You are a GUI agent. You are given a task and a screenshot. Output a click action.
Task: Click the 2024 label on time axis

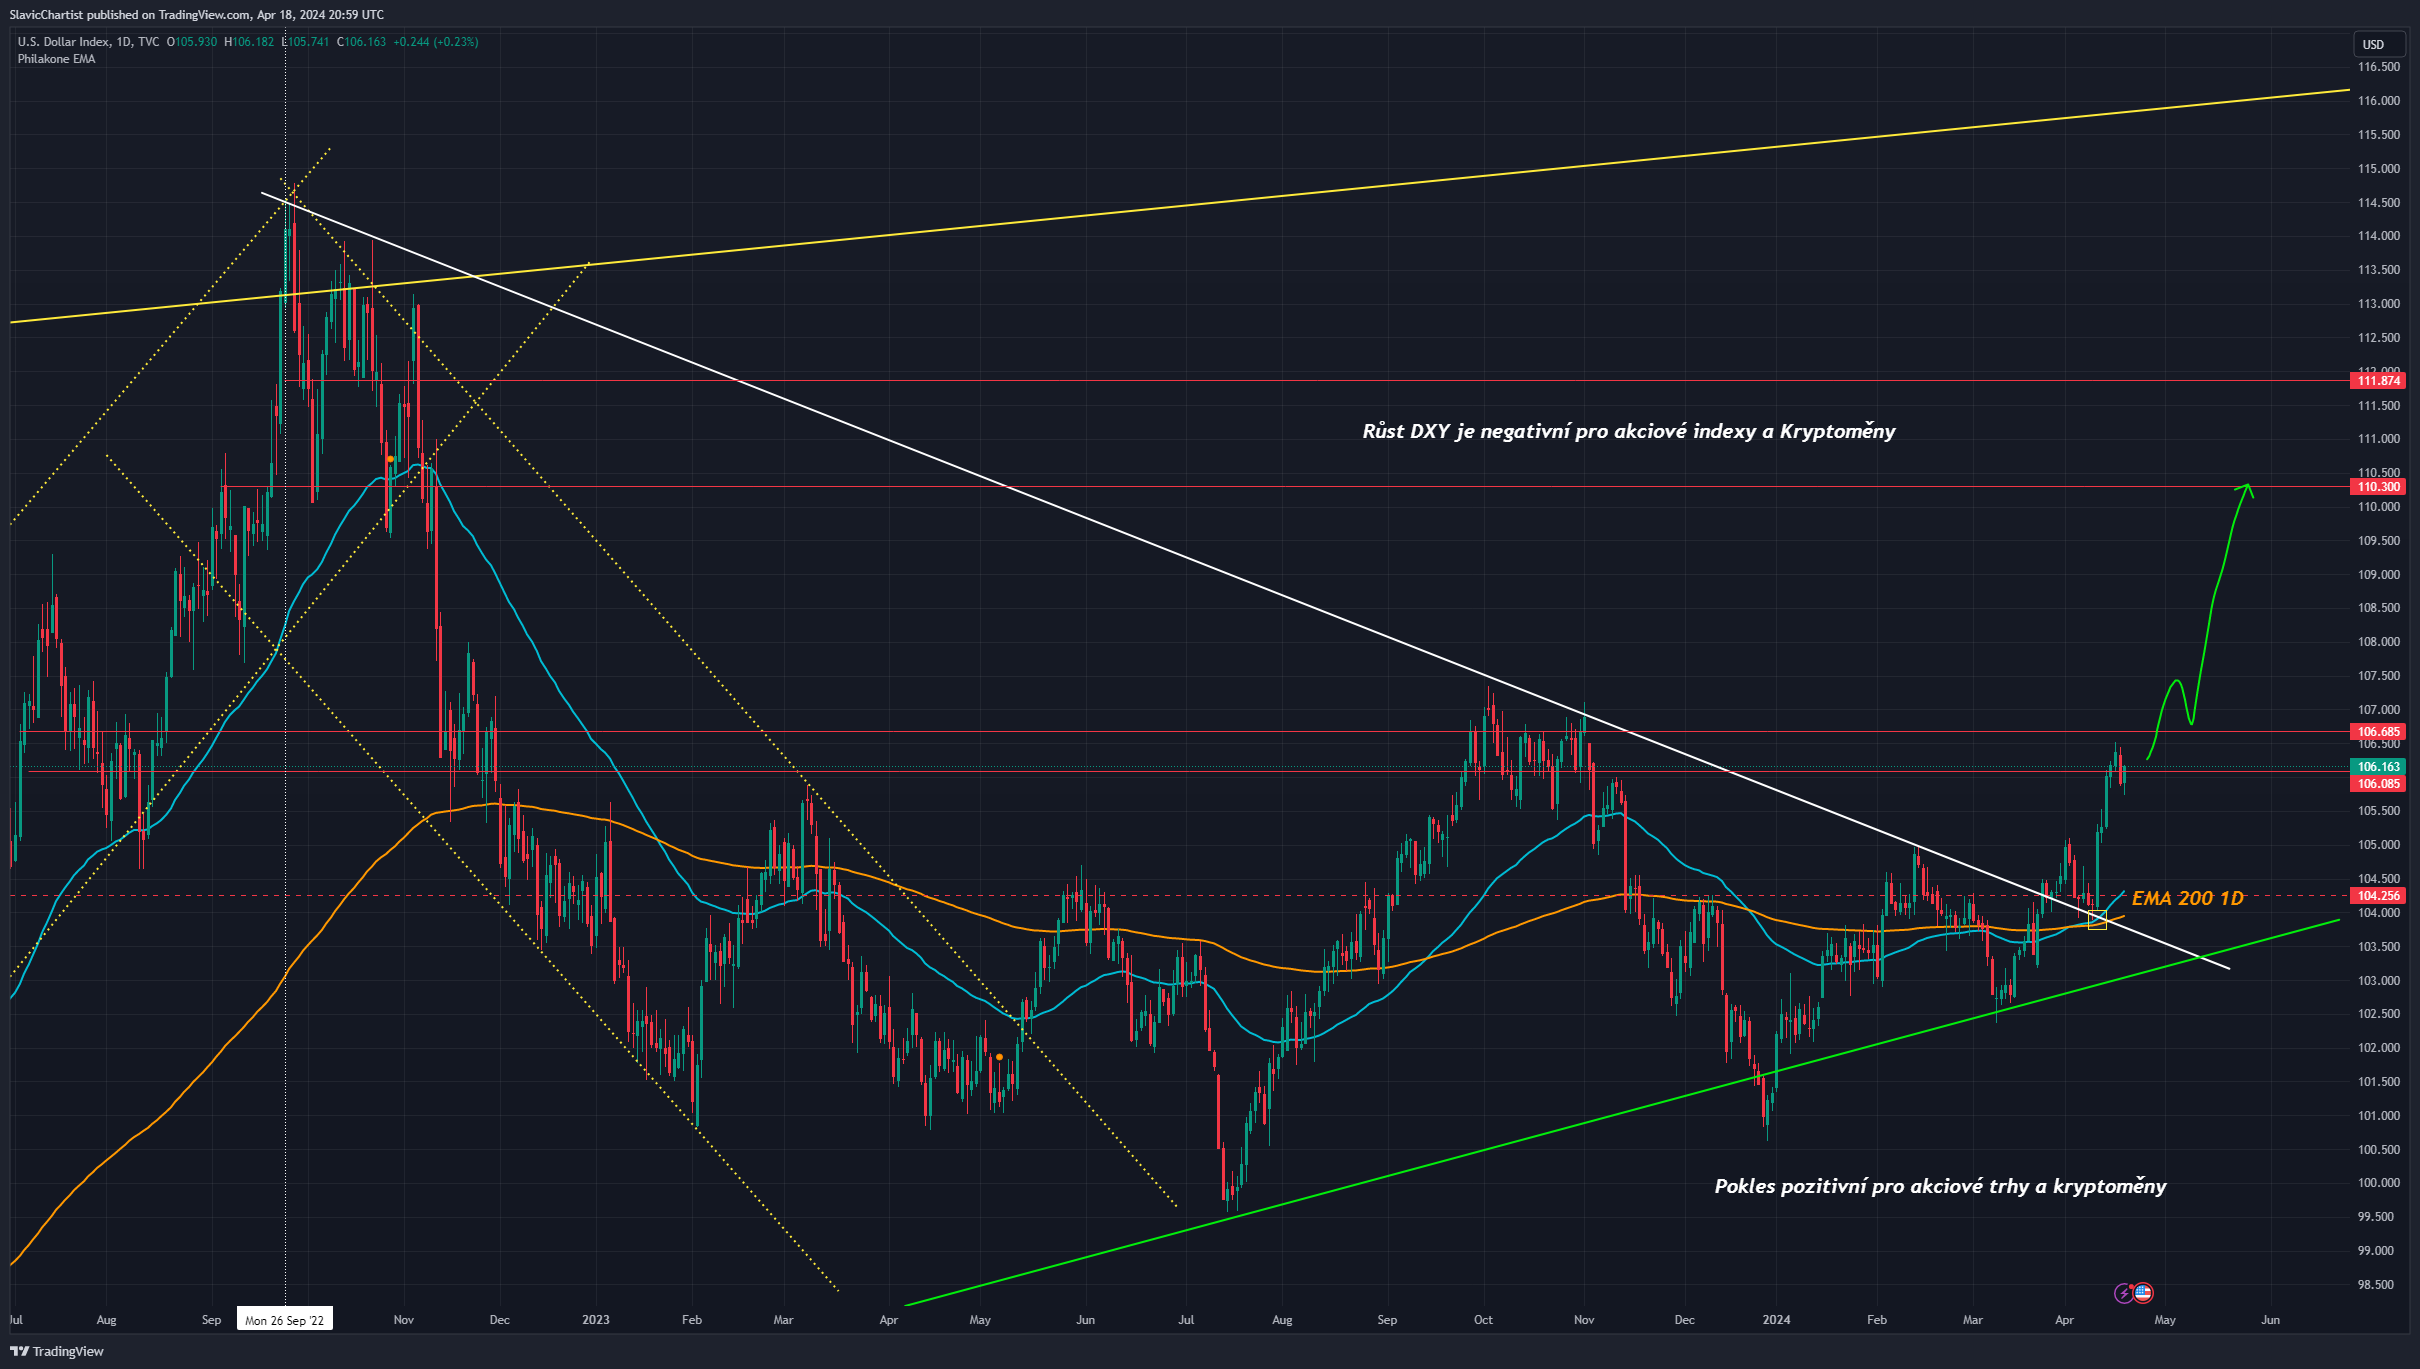(1776, 1320)
